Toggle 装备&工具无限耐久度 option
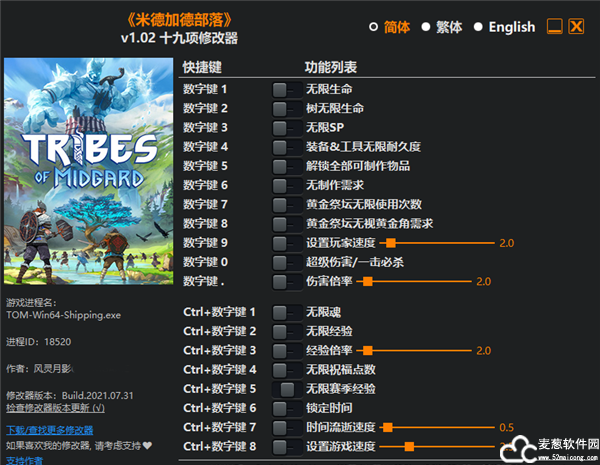The height and width of the screenshot is (465, 600). coord(287,147)
